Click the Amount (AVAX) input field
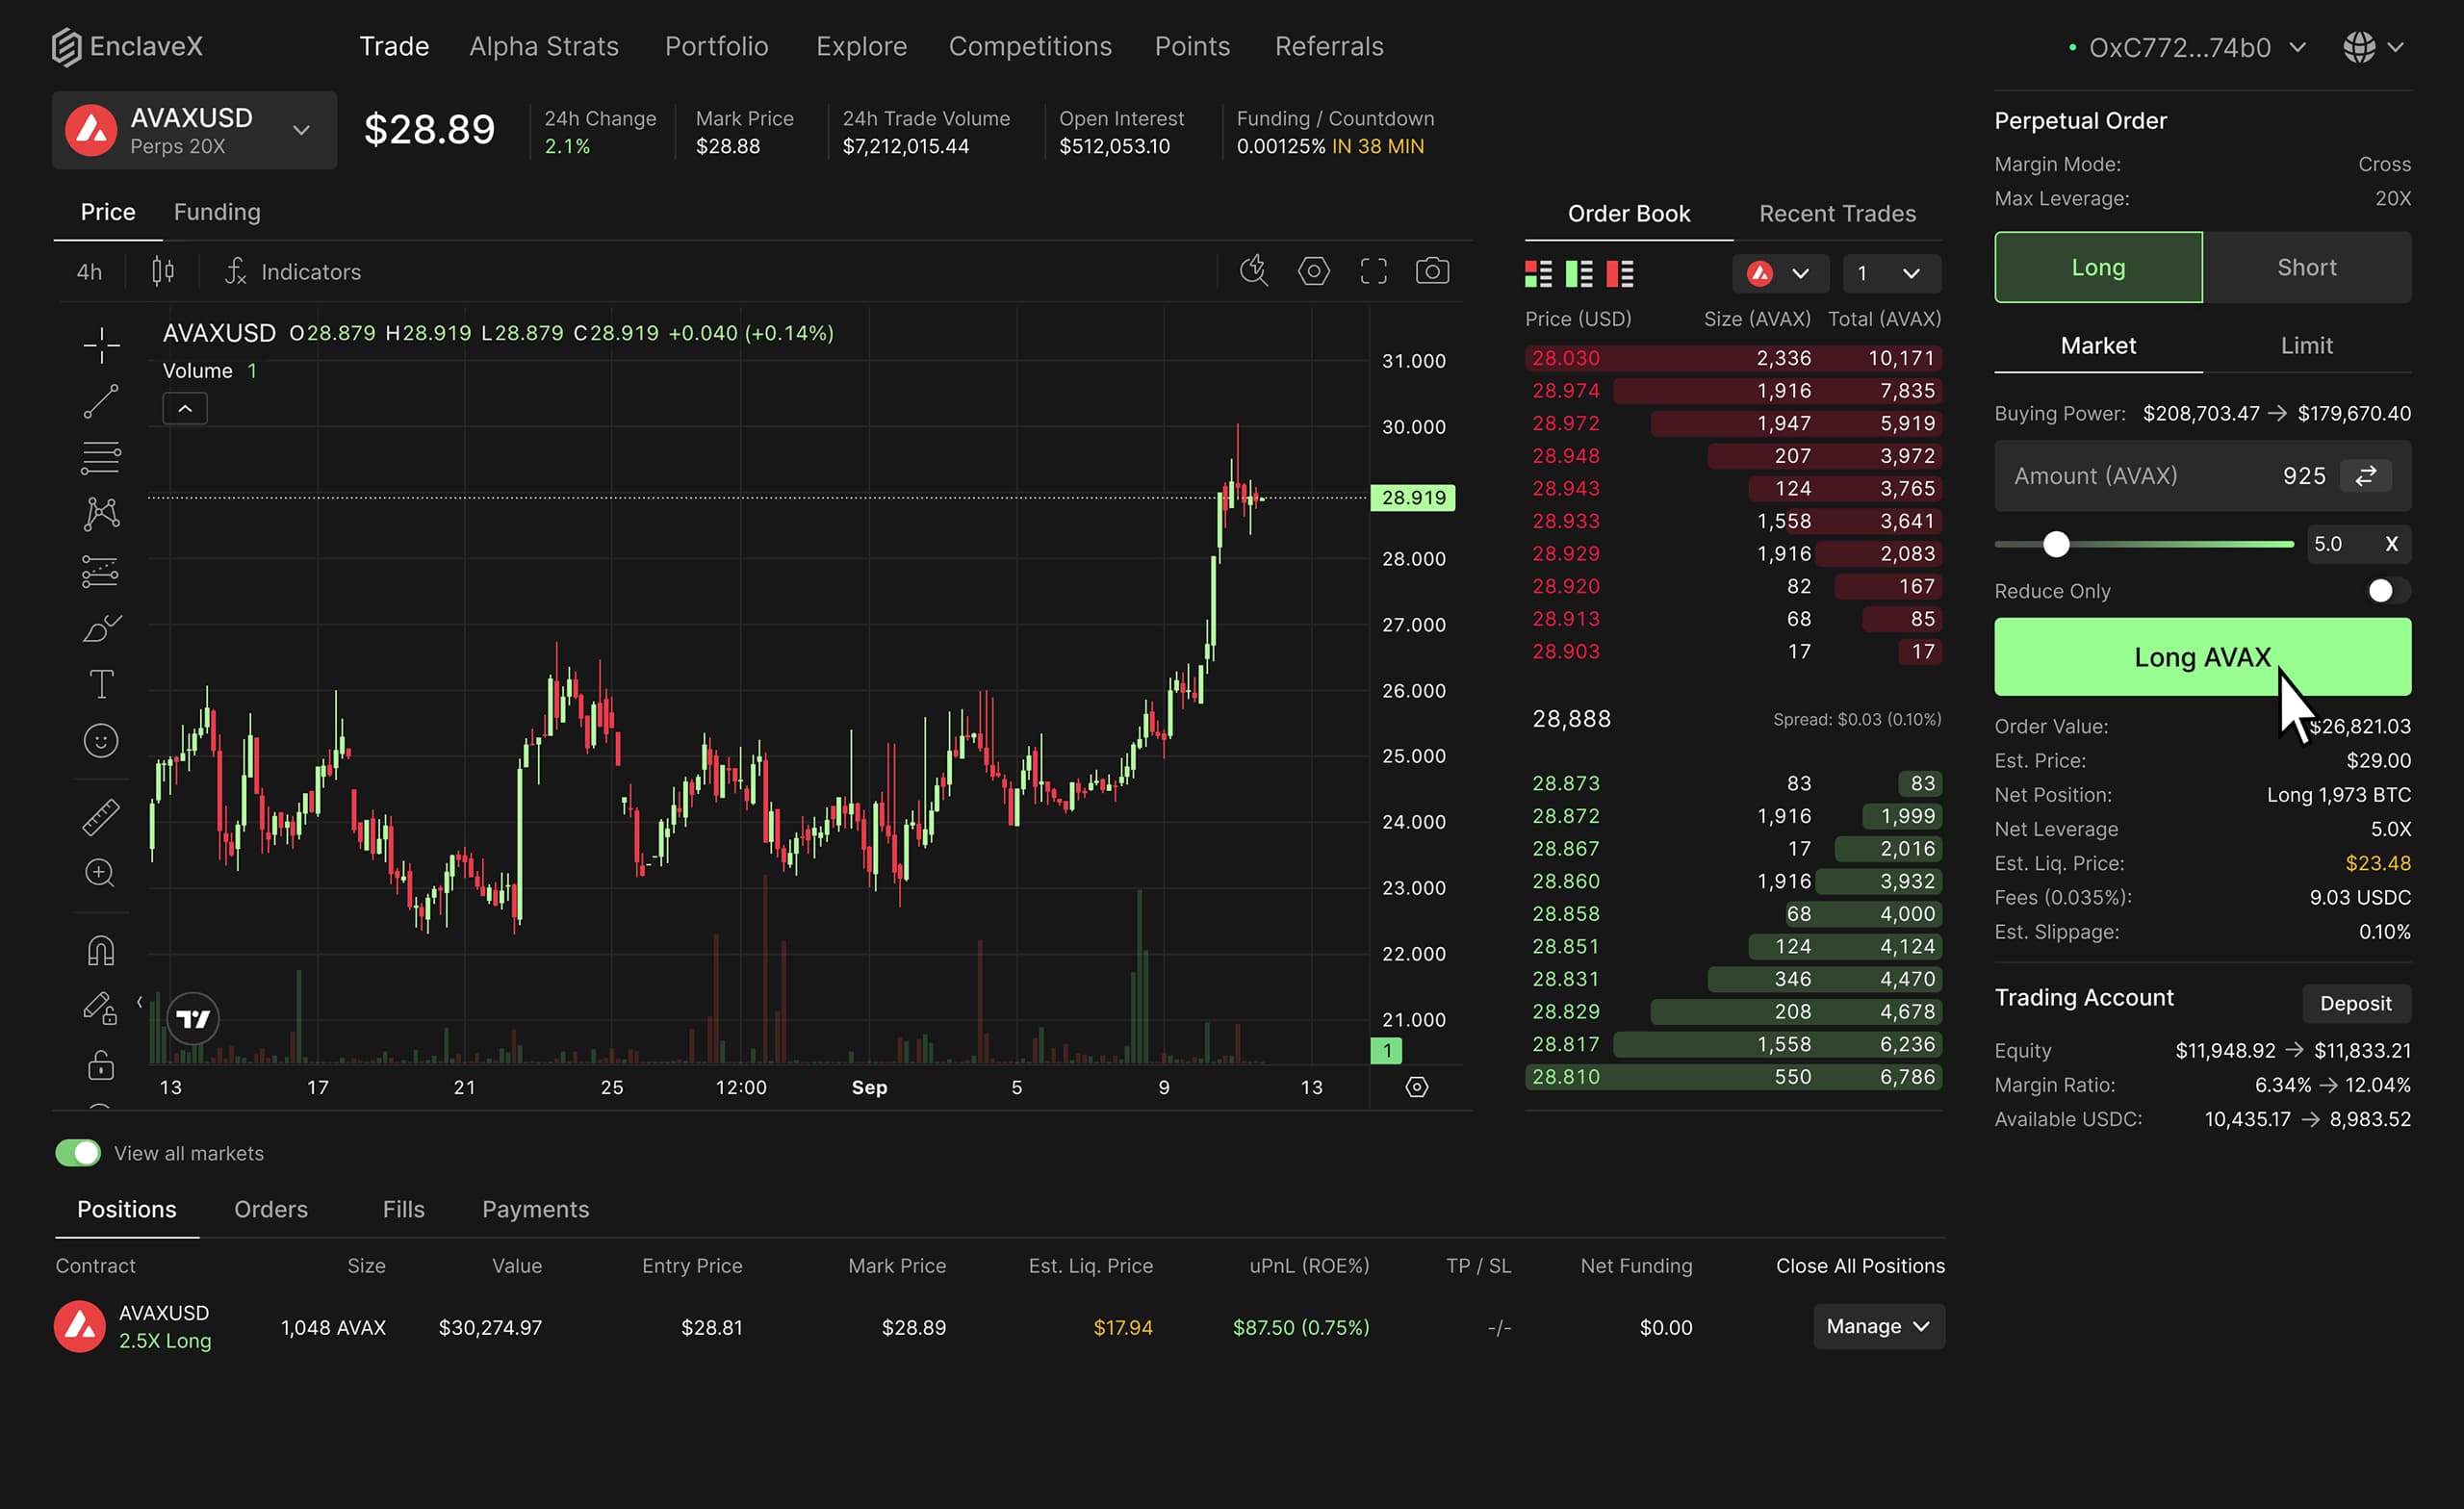 click(2203, 476)
